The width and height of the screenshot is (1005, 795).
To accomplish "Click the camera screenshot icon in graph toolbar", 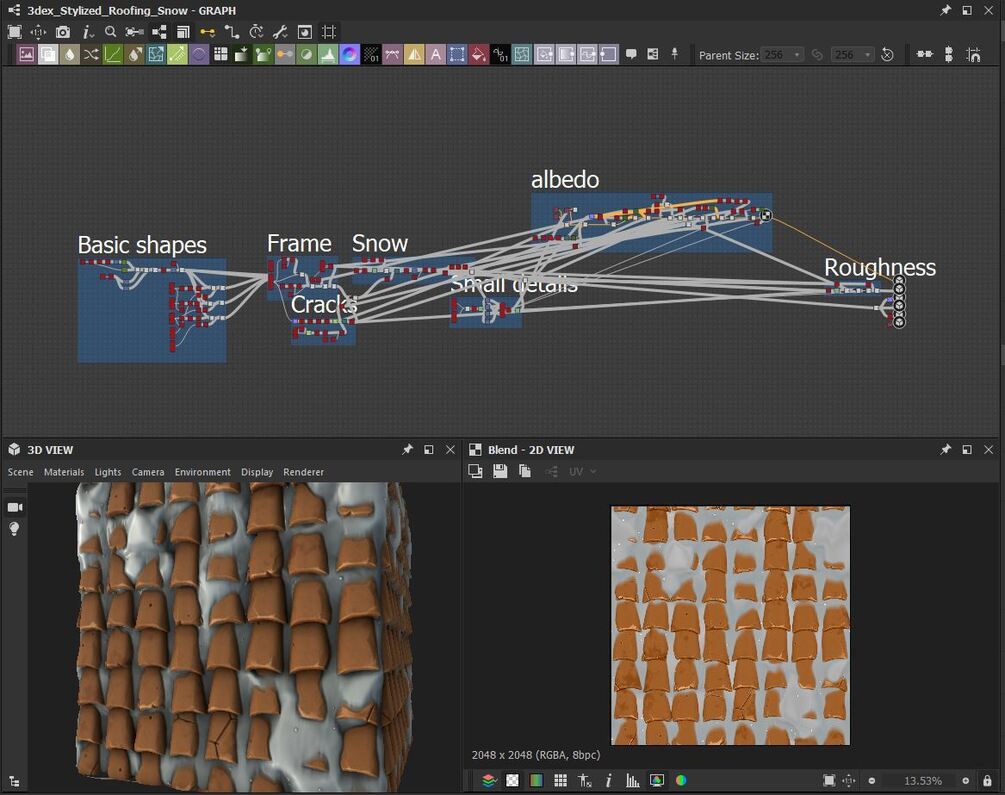I will click(x=63, y=32).
